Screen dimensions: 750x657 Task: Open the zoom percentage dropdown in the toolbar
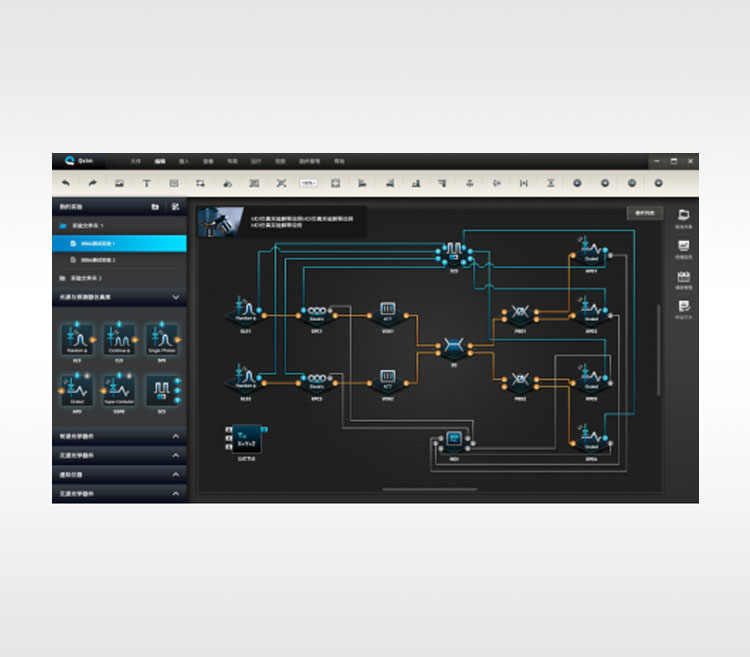coord(308,183)
